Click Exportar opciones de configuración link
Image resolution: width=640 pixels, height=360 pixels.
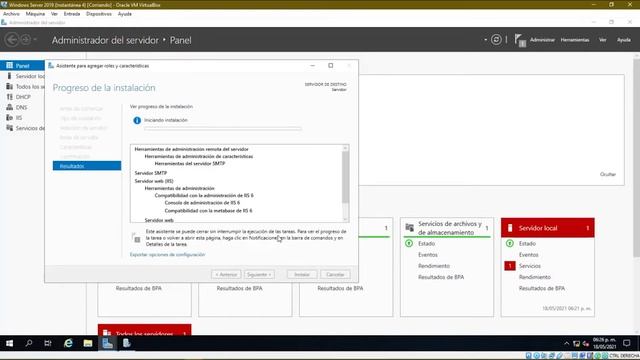(x=167, y=254)
